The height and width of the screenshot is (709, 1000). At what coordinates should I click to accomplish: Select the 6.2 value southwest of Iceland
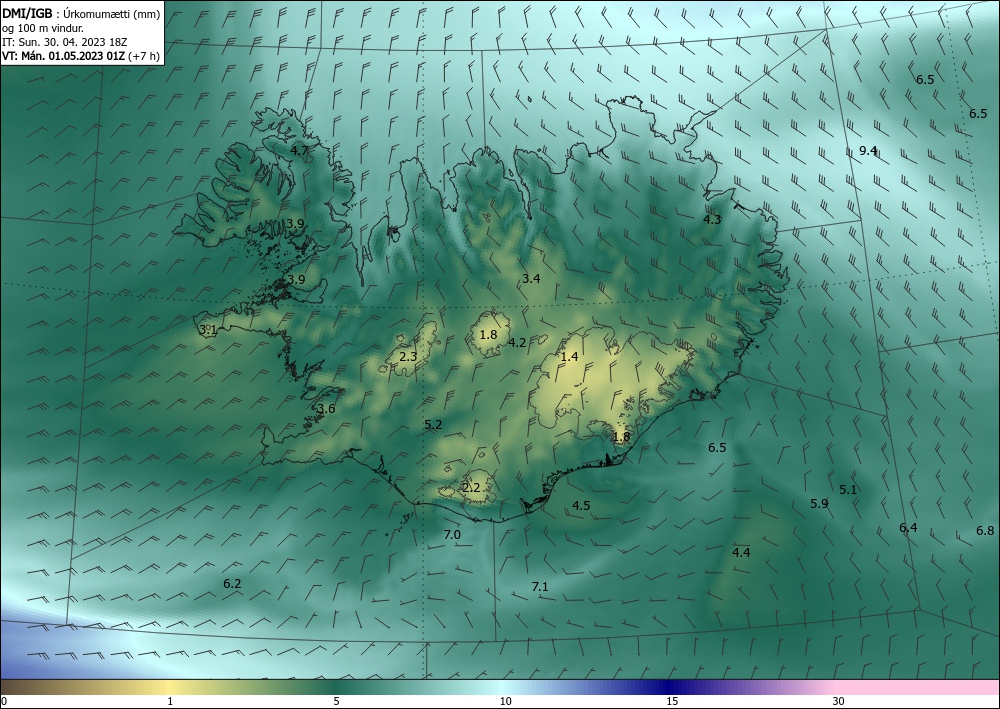coord(232,583)
